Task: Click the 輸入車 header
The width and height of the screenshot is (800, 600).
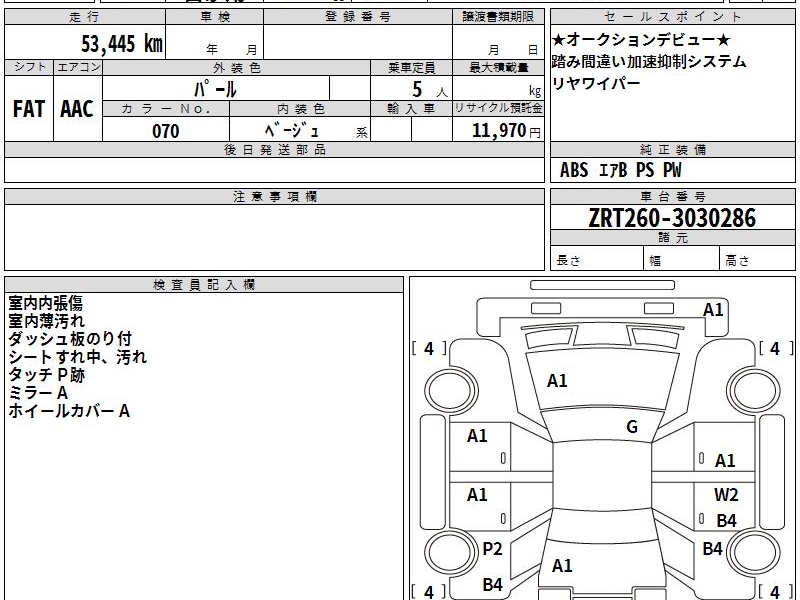Action: pyautogui.click(x=411, y=109)
